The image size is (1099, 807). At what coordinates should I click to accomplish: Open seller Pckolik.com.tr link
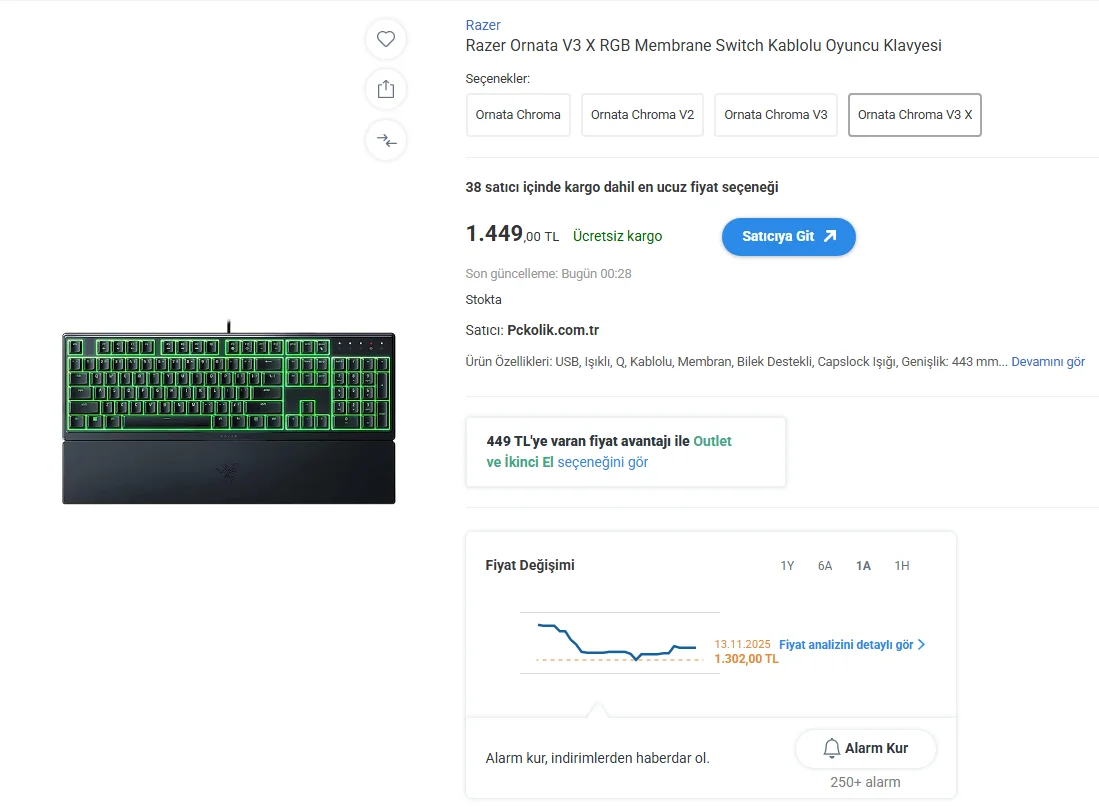[553, 330]
